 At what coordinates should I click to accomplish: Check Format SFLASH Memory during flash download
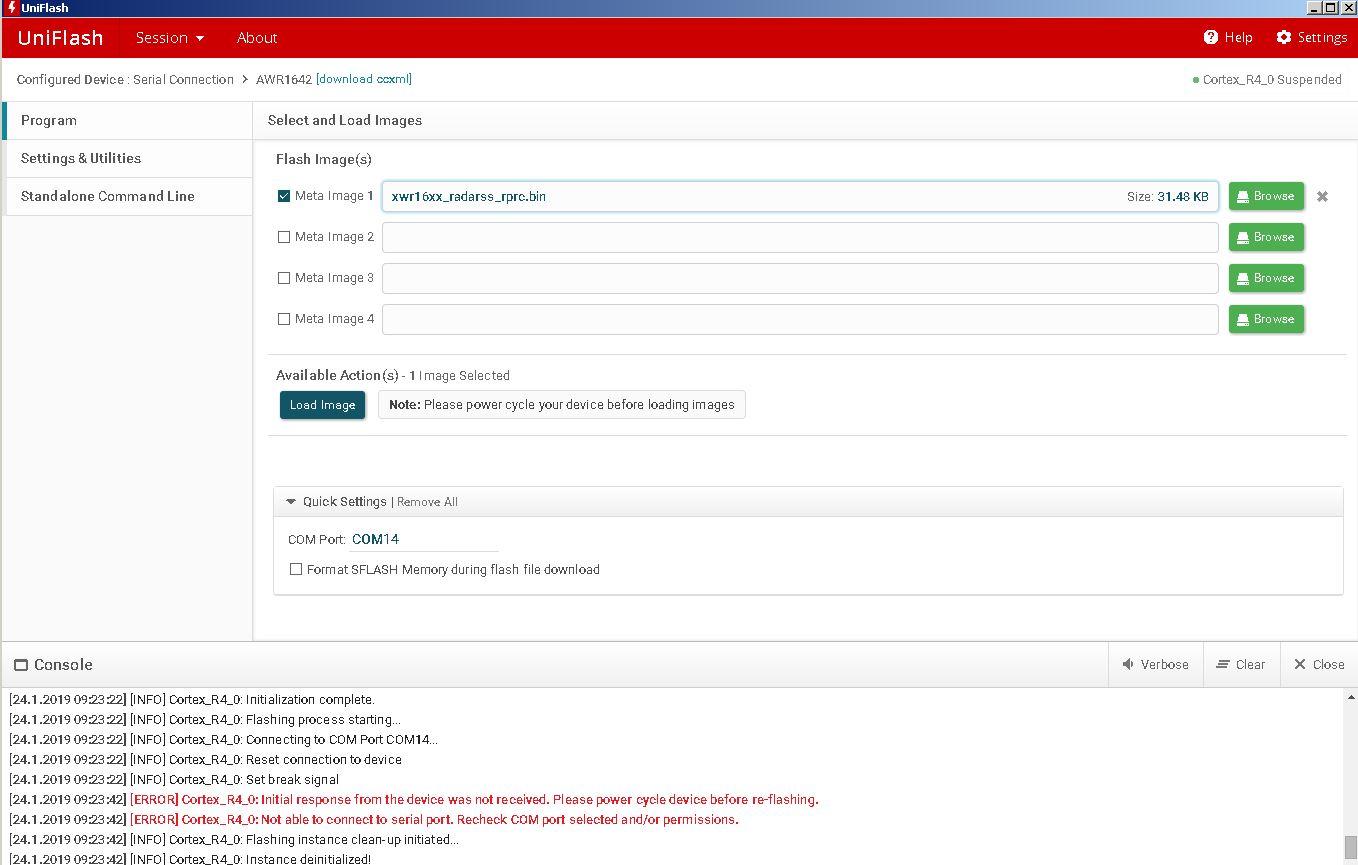click(x=296, y=569)
